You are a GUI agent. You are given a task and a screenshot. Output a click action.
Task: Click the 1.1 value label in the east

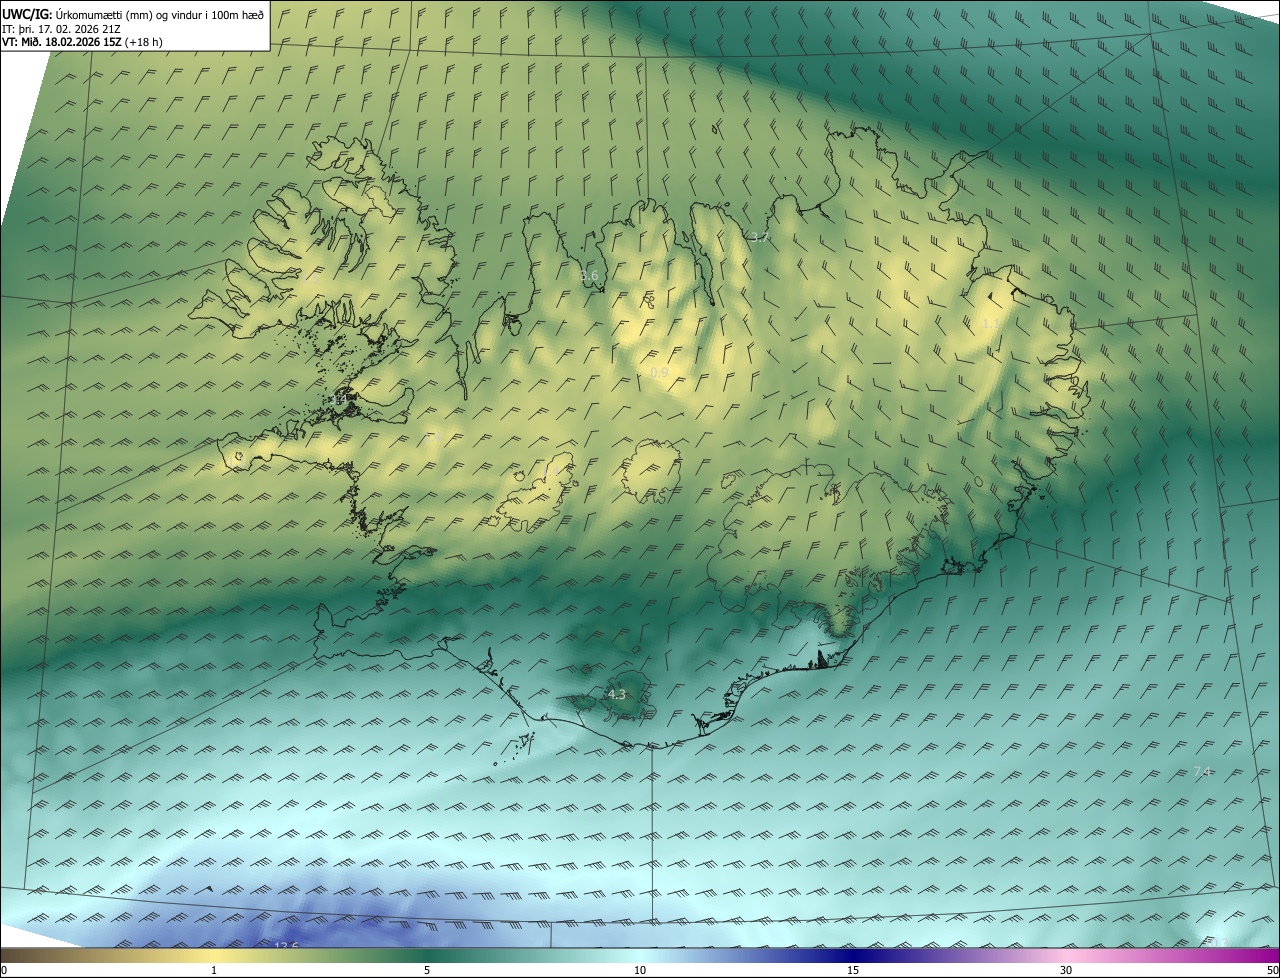click(991, 324)
